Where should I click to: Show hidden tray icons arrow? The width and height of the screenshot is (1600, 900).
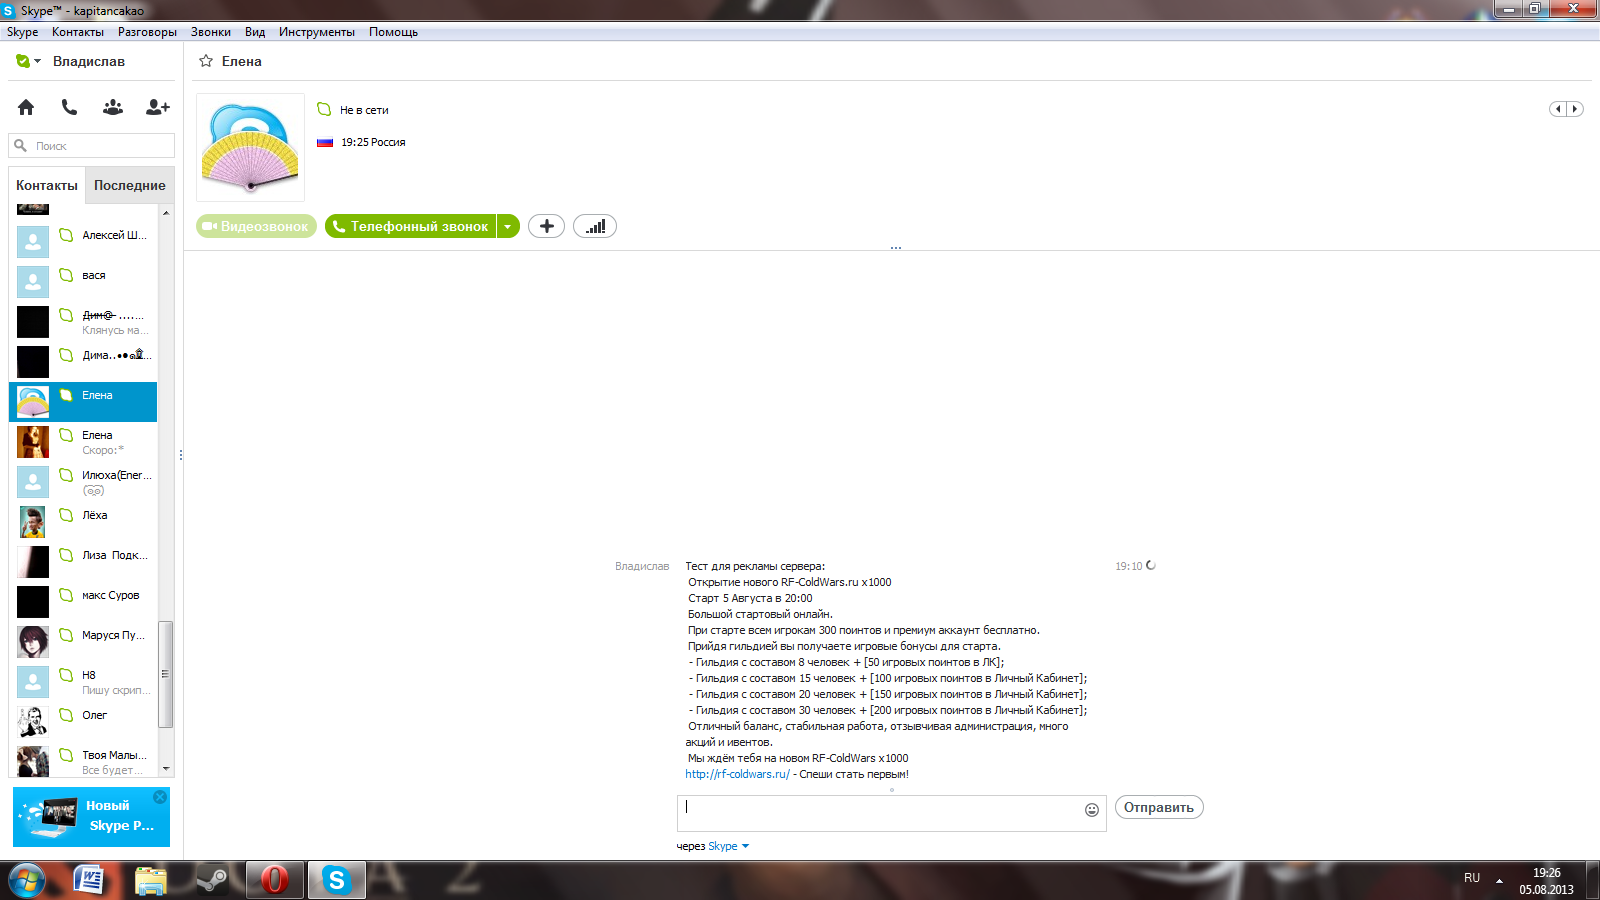coord(1499,881)
